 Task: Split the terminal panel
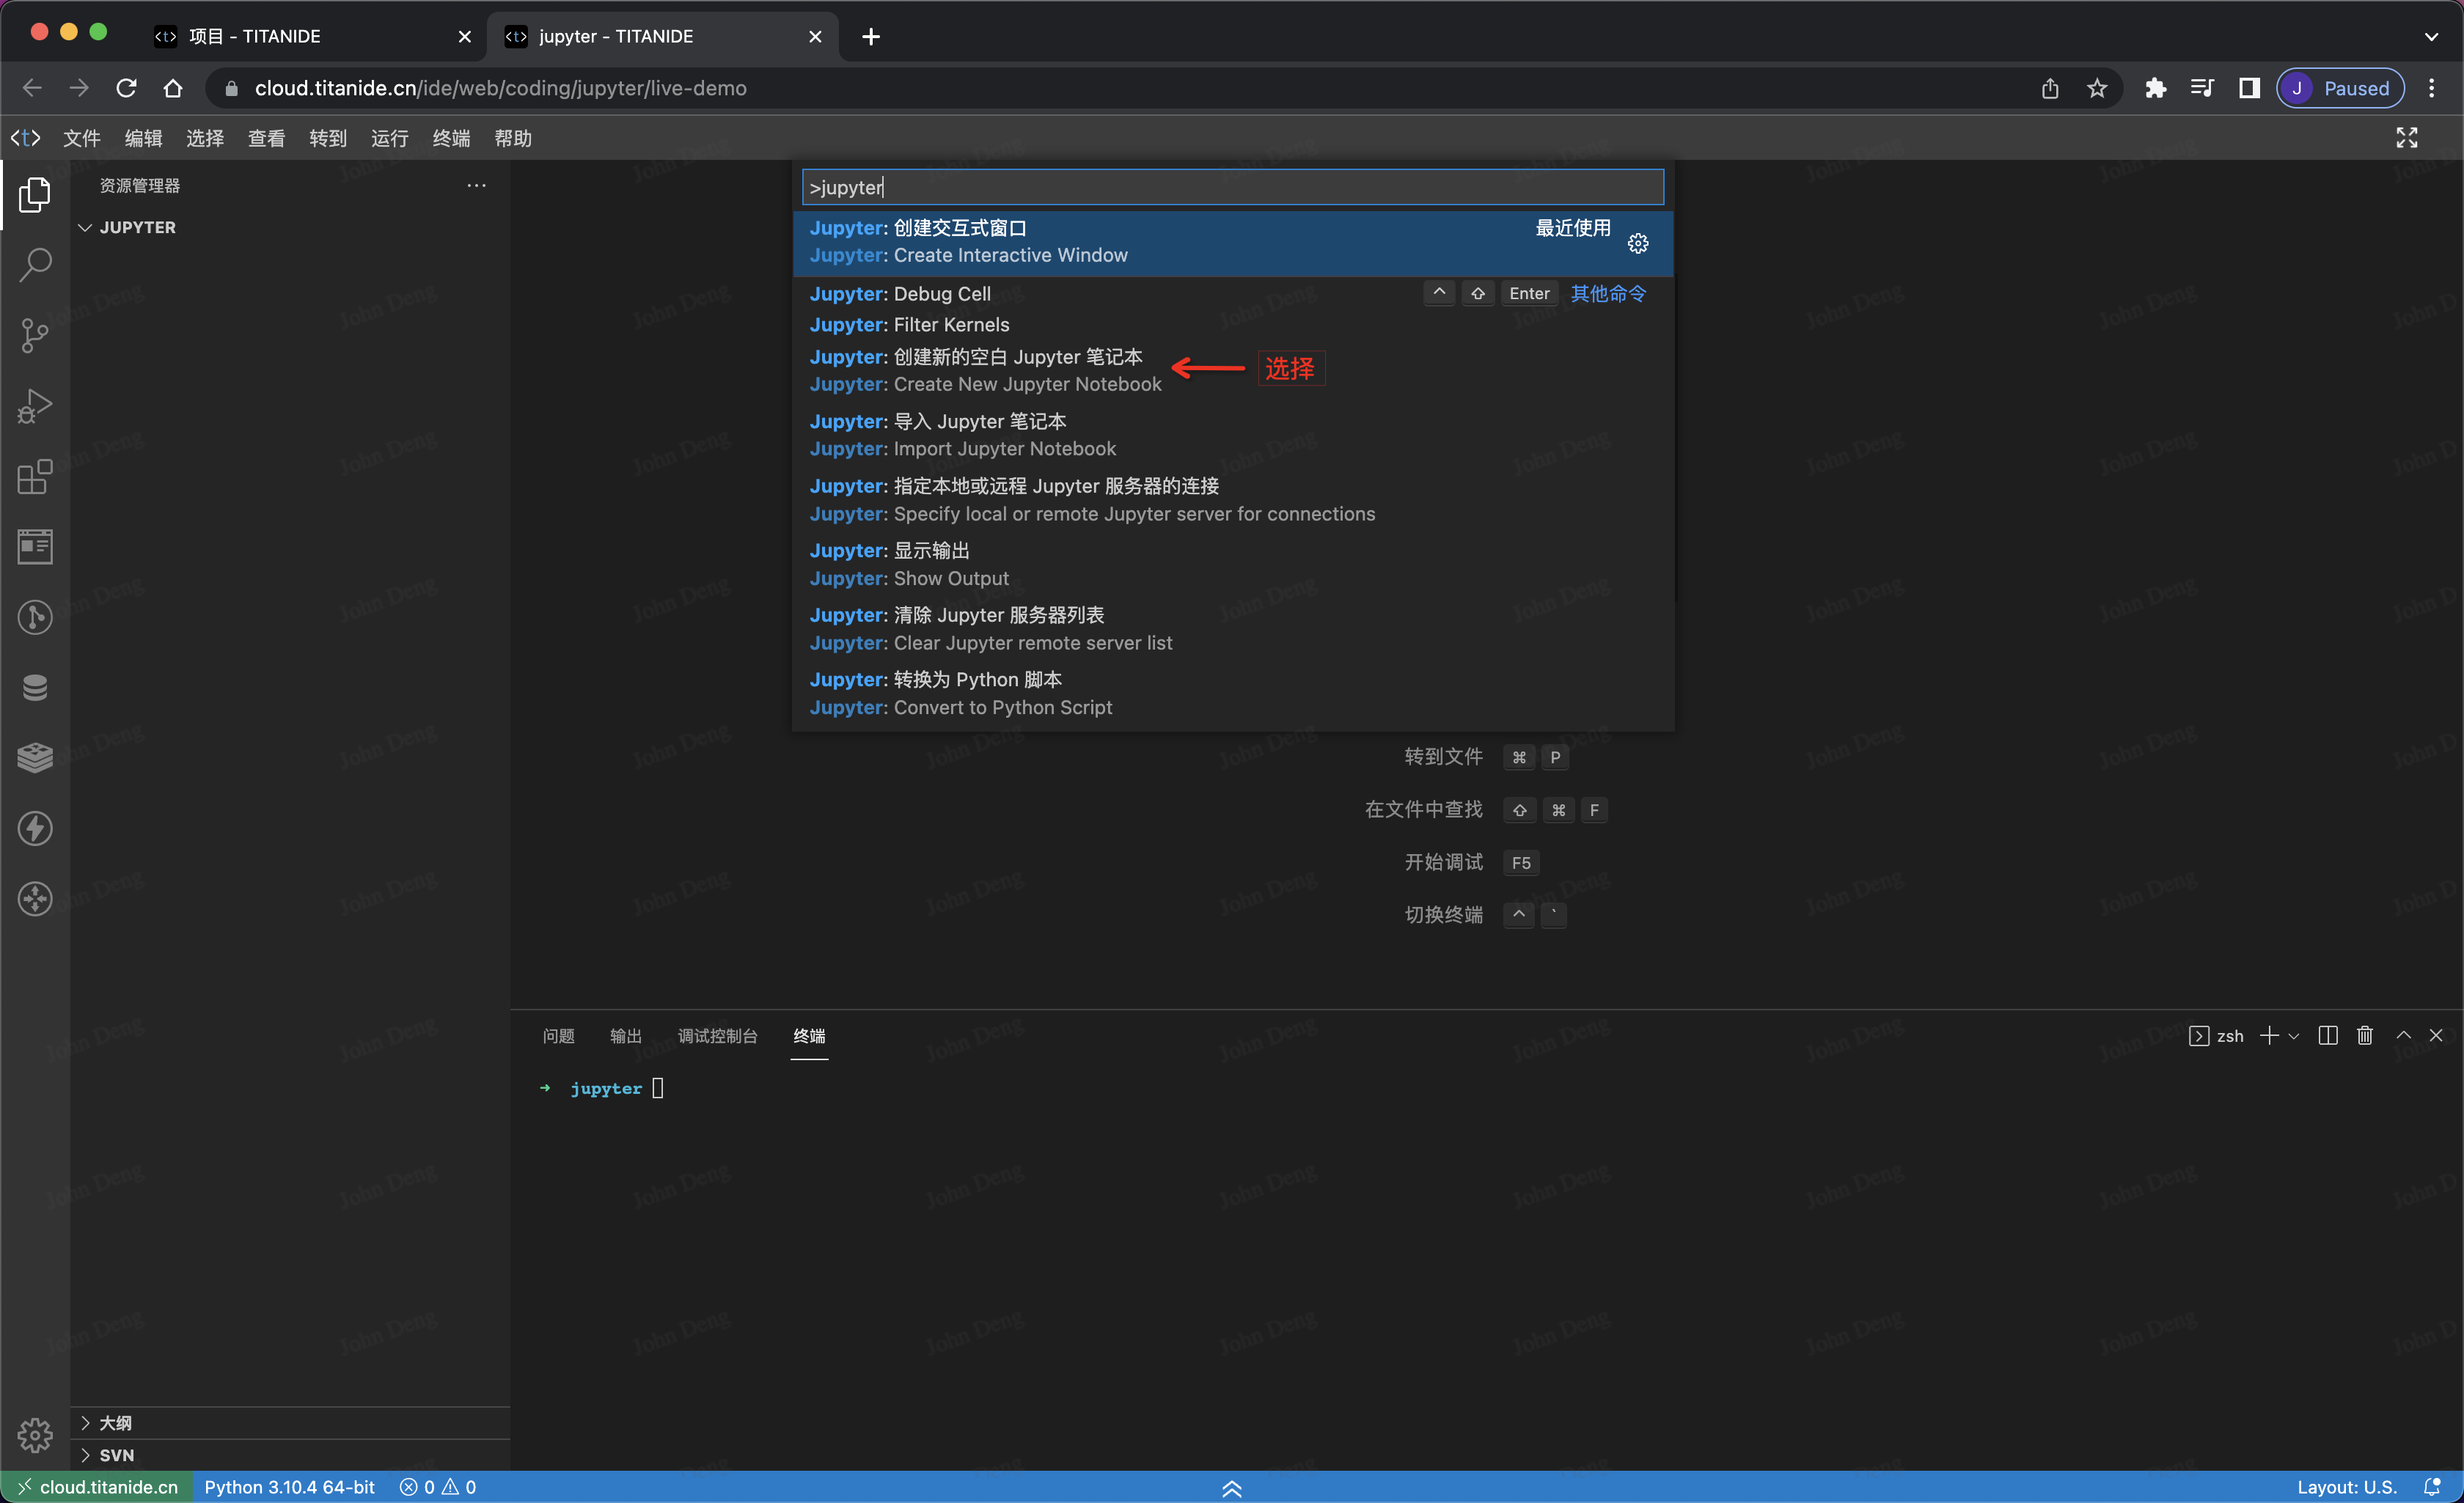click(x=2327, y=1036)
